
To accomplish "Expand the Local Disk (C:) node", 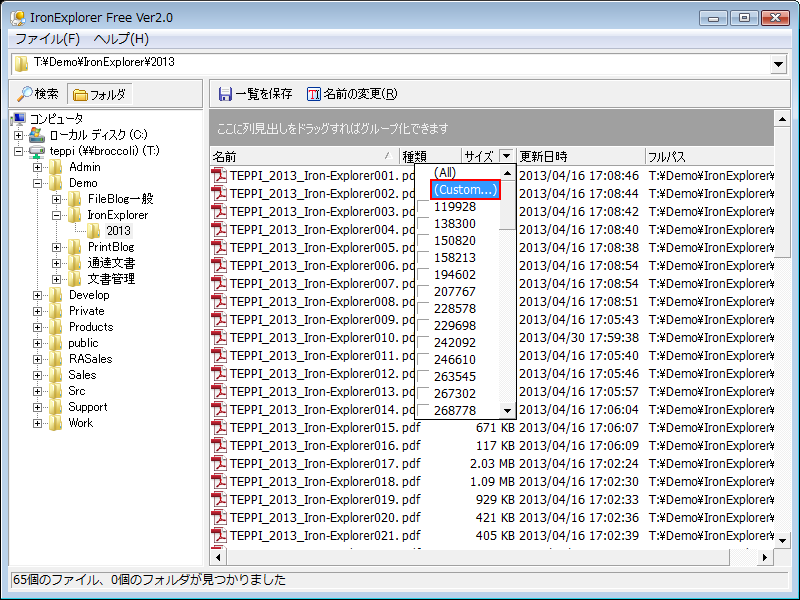I will pos(18,135).
